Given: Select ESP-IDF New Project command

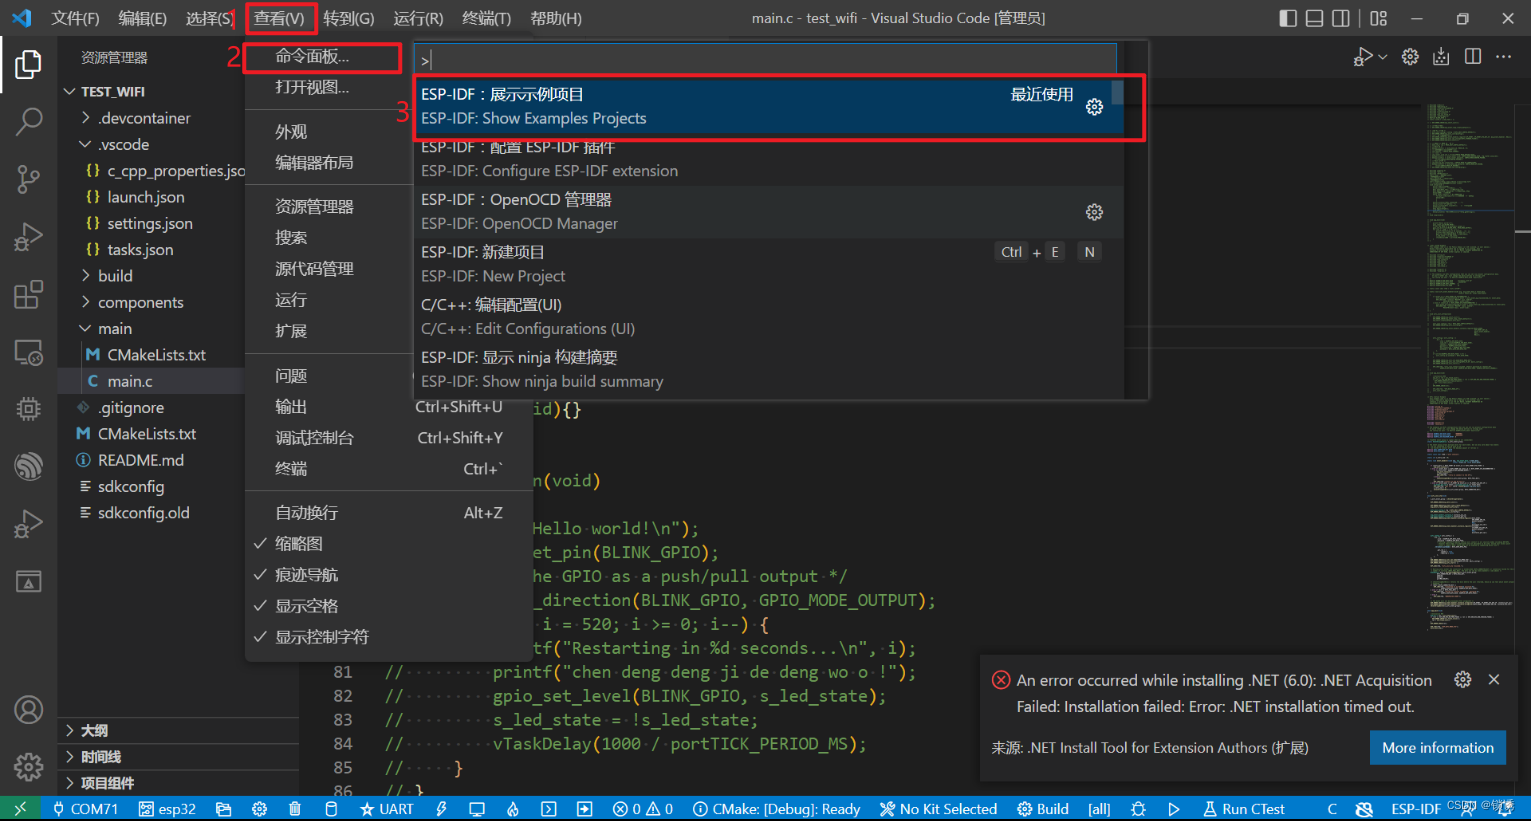Looking at the screenshot, I should (768, 264).
